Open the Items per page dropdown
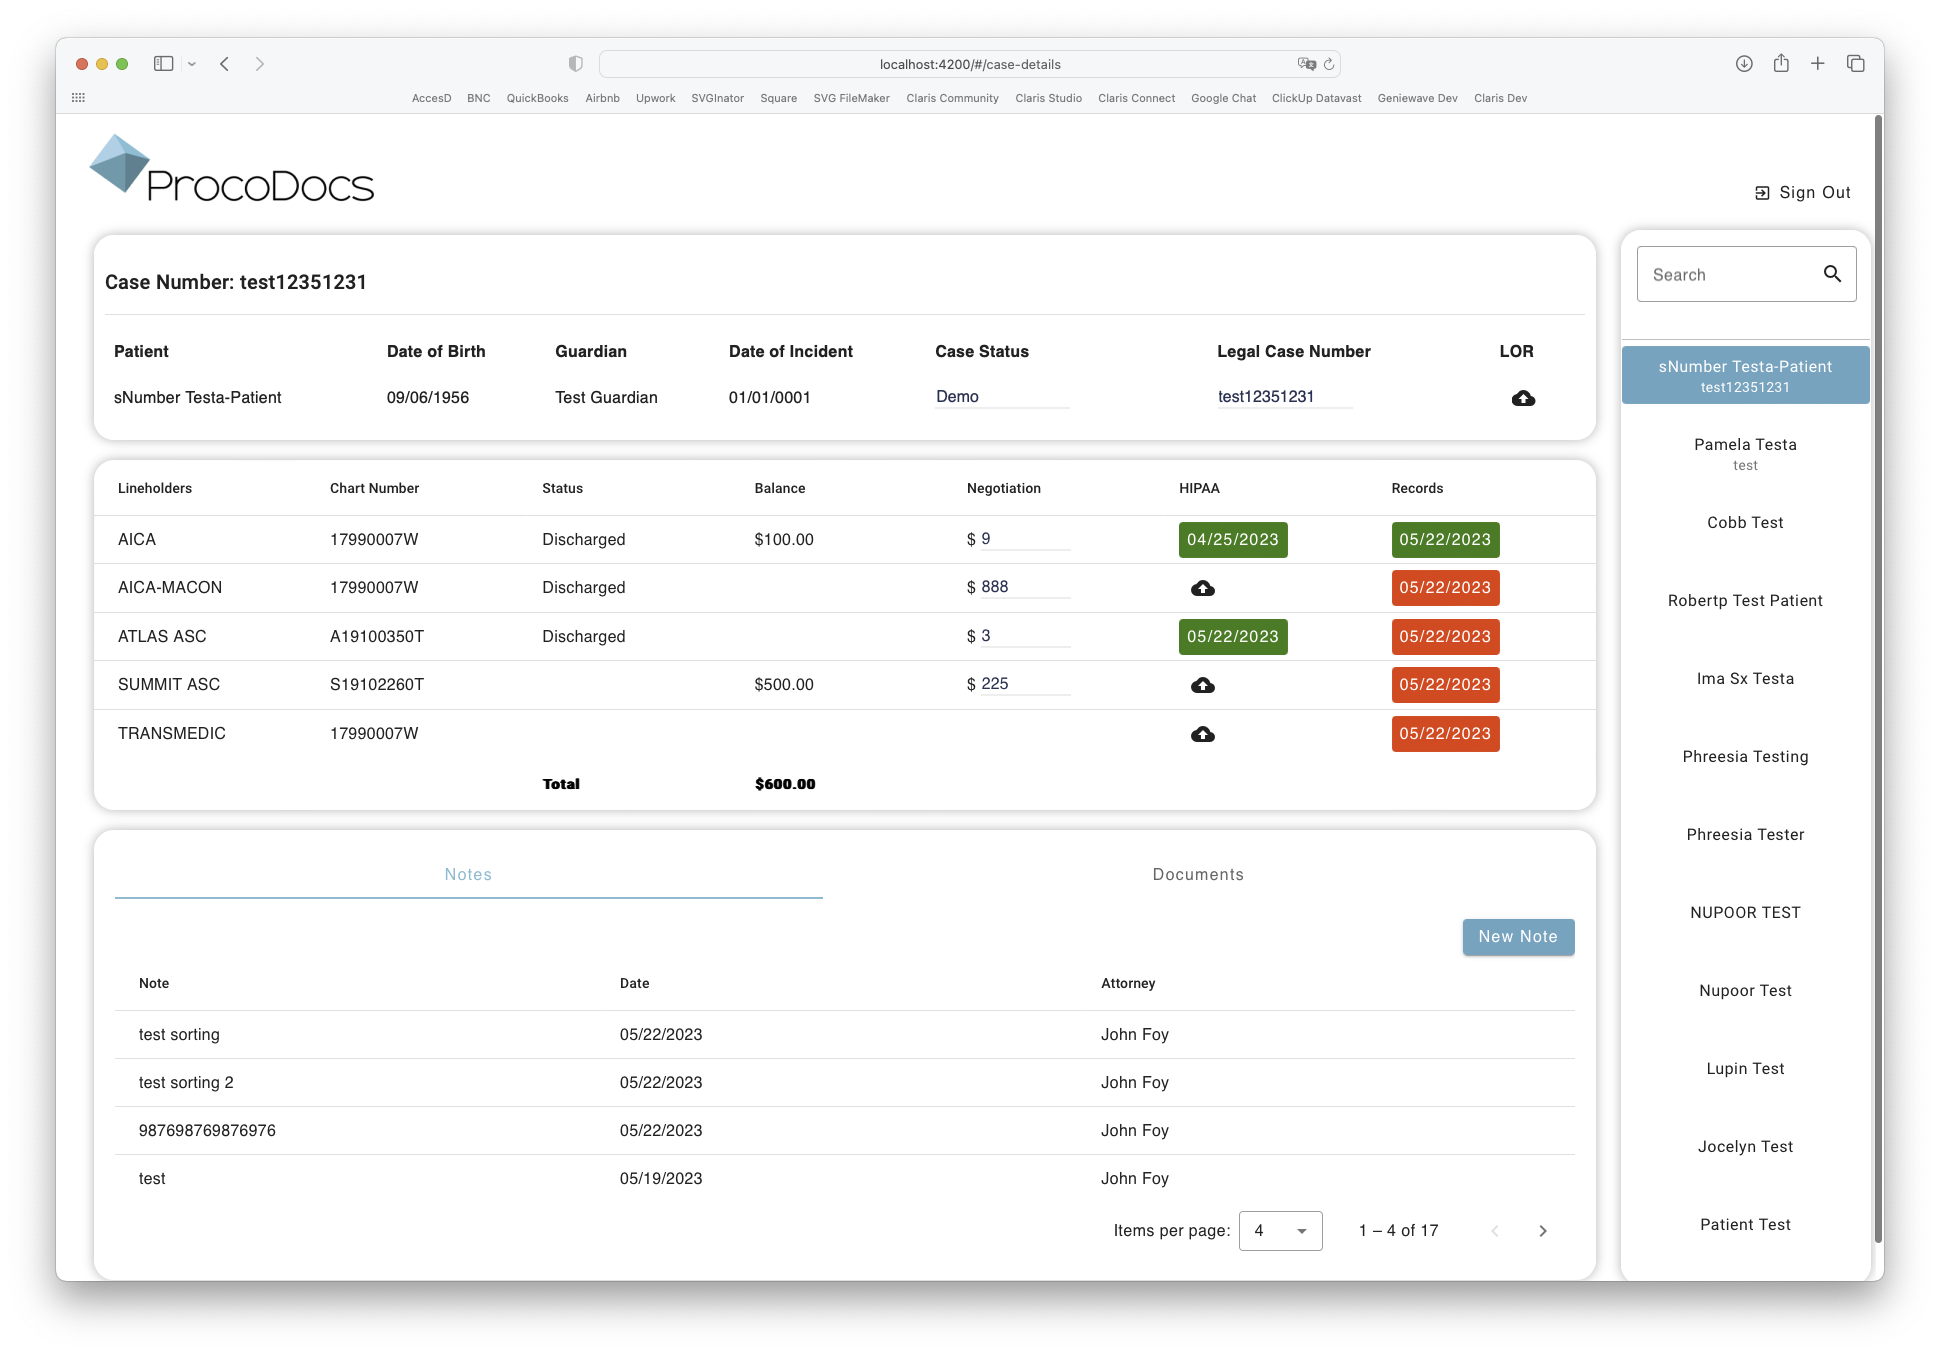Image resolution: width=1940 pixels, height=1355 pixels. coord(1280,1231)
